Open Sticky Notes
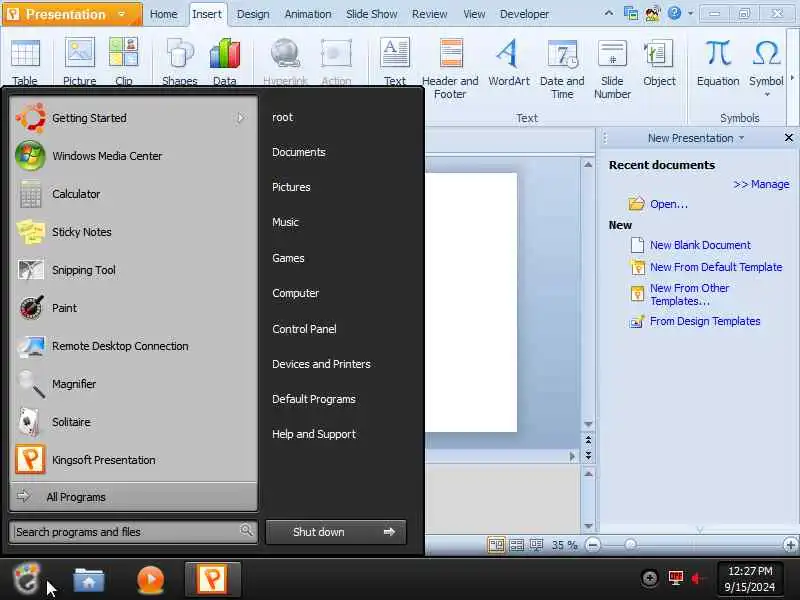Screen dimensions: 800x600 (x=134, y=232)
